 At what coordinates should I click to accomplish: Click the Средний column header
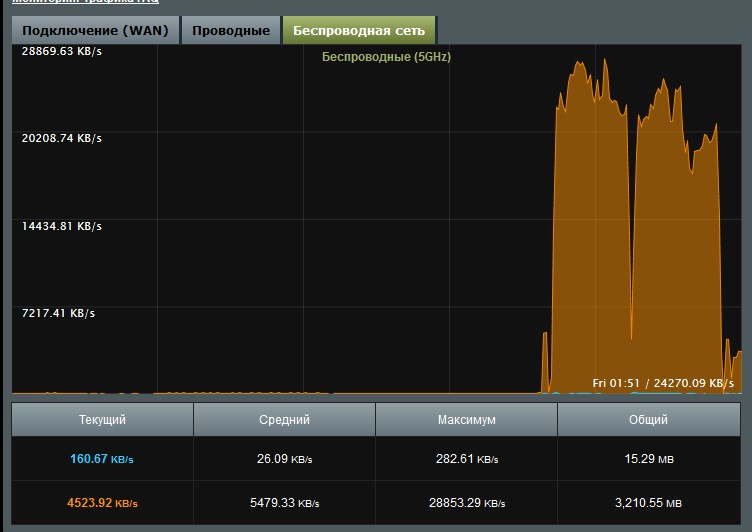284,420
